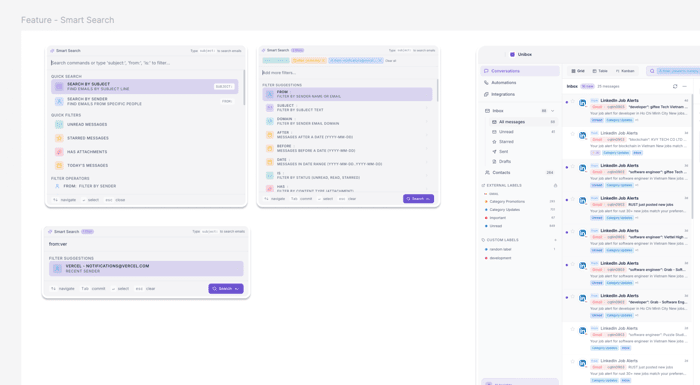
Task: Click the Search by Sender person icon
Action: (x=59, y=101)
